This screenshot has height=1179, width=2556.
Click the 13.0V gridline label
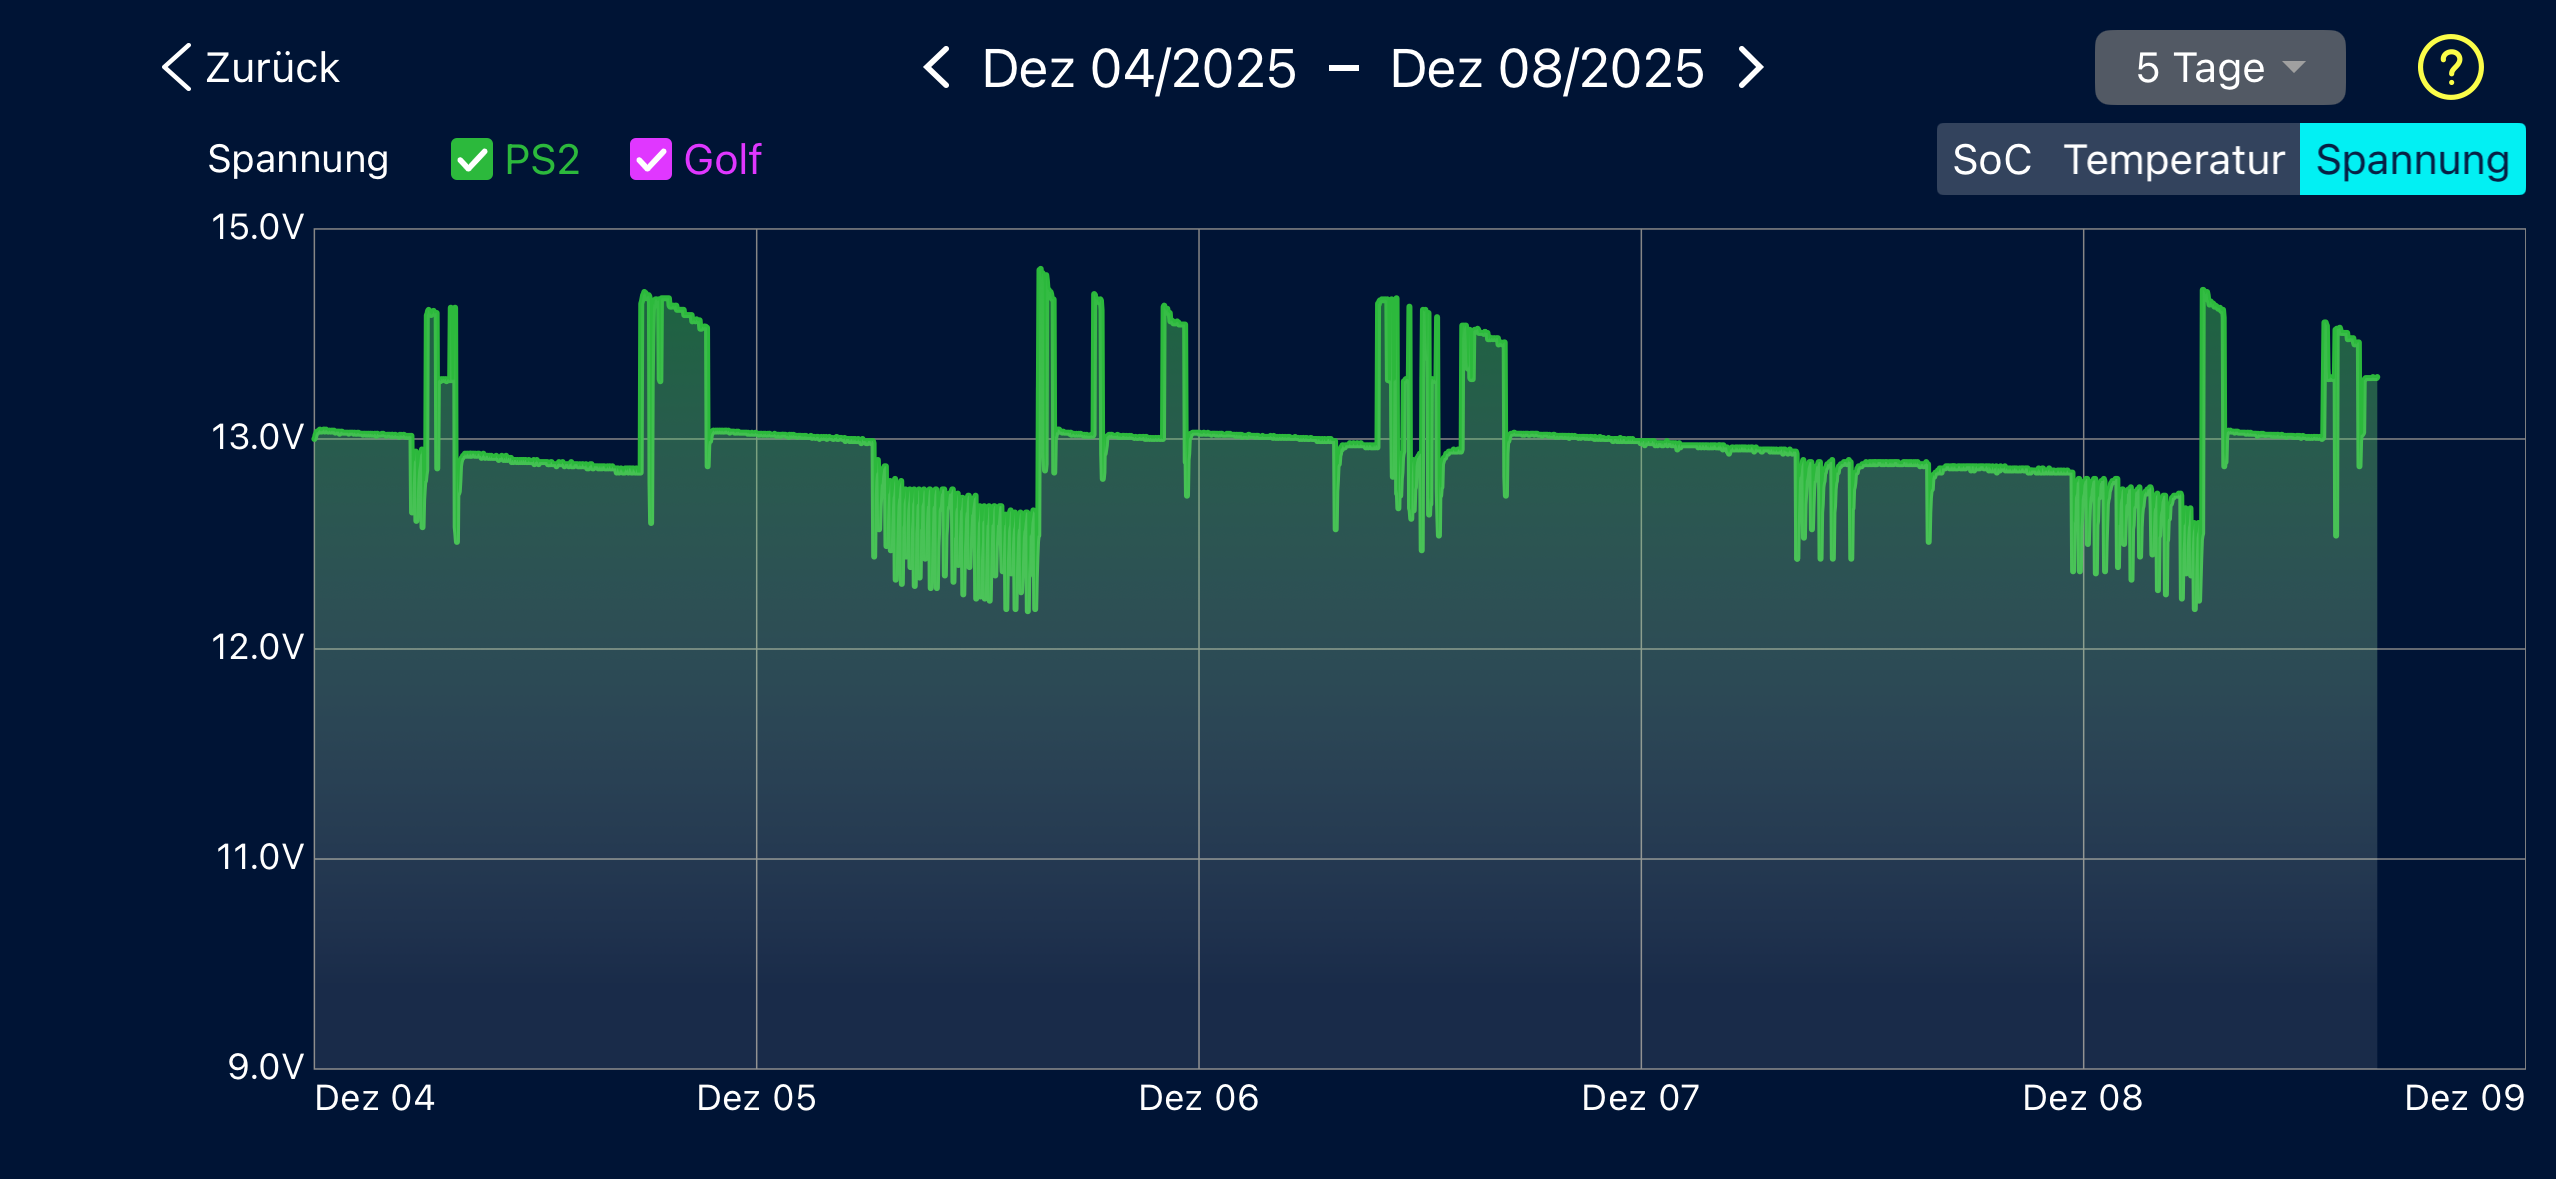click(257, 437)
